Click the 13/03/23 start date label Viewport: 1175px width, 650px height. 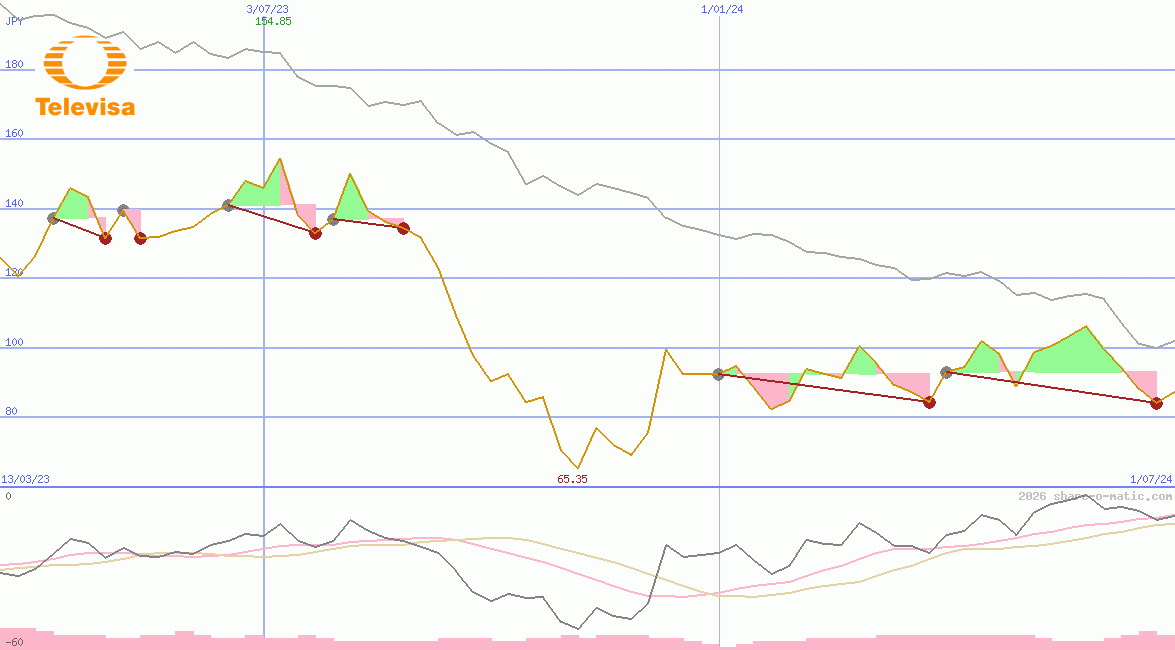[25, 479]
